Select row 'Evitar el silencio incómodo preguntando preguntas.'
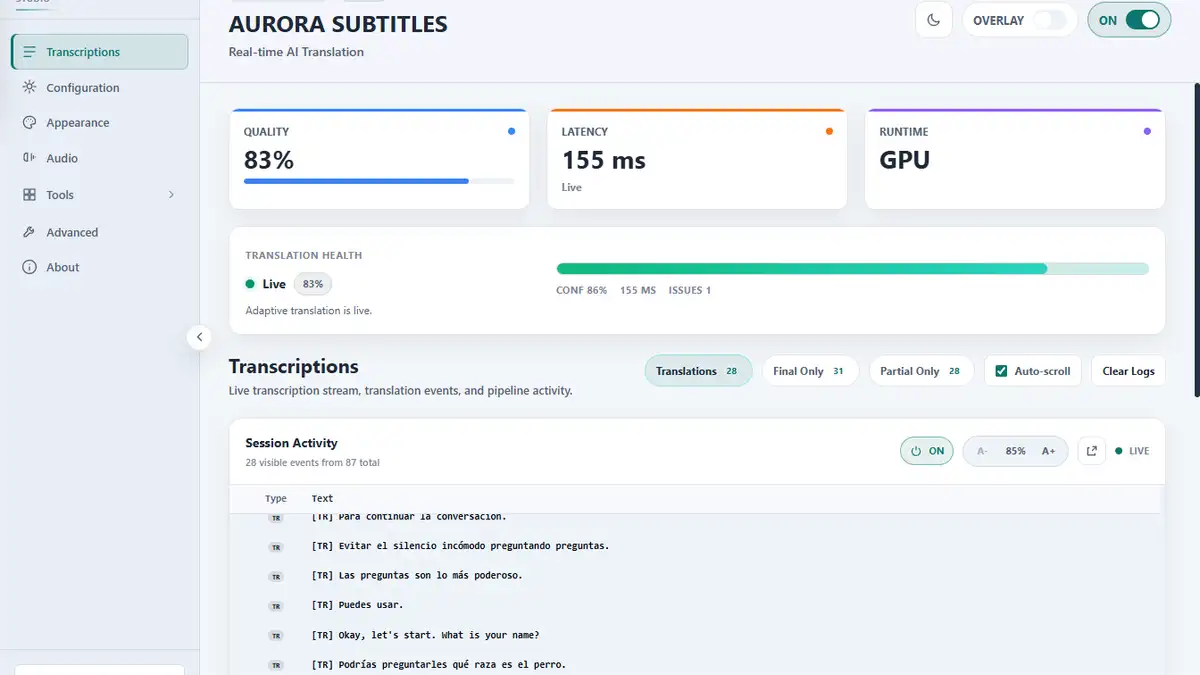Image resolution: width=1200 pixels, height=675 pixels. coord(697,546)
